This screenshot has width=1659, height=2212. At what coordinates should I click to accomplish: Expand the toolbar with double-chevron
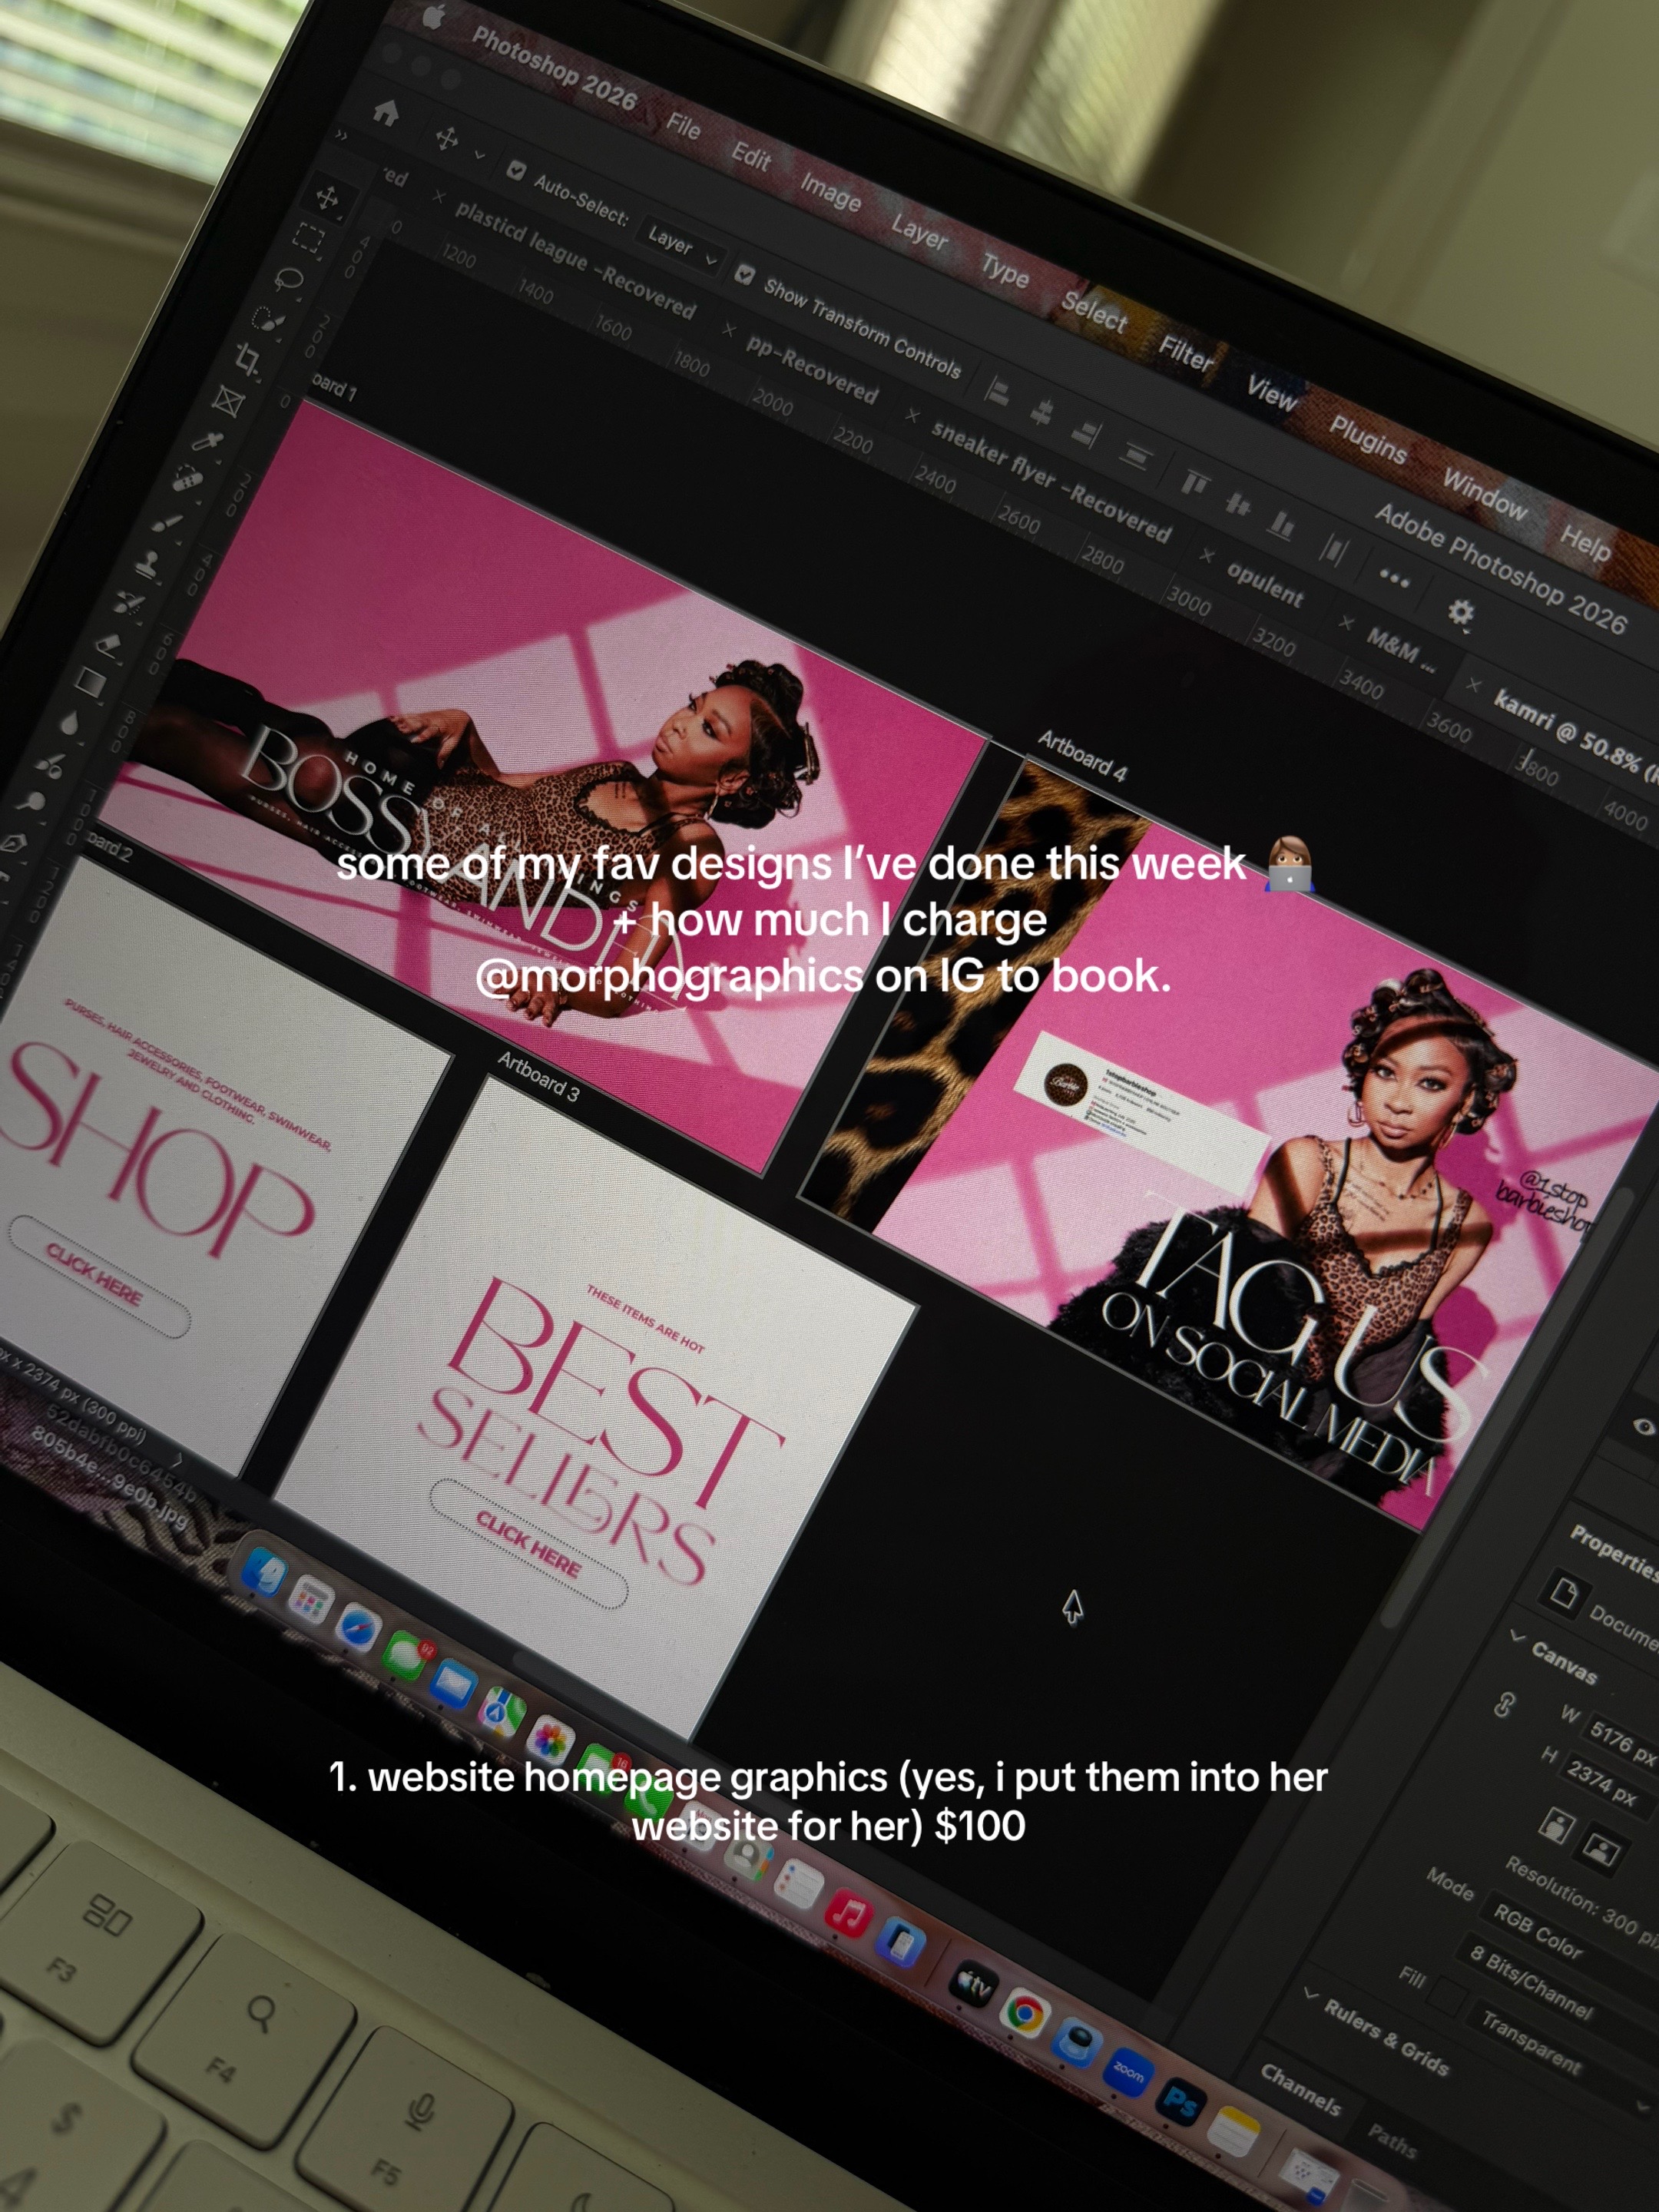point(342,134)
